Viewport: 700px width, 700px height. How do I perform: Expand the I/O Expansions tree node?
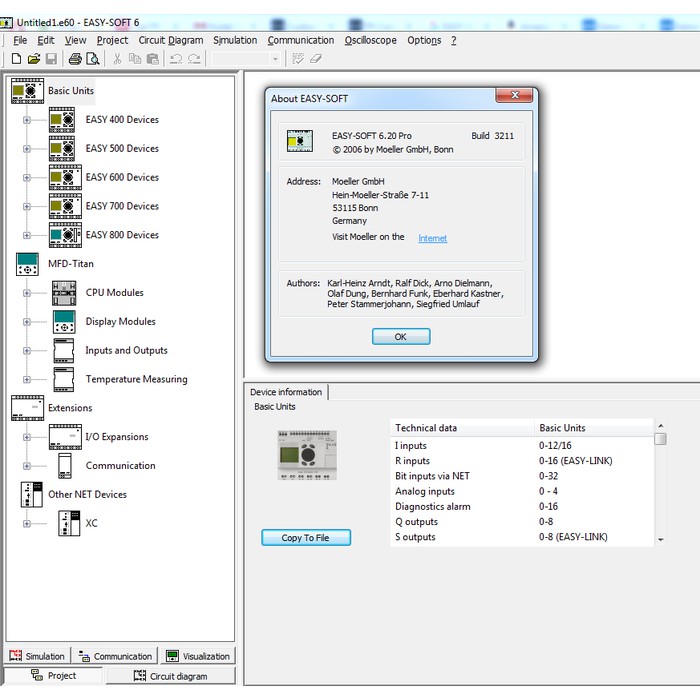point(27,437)
